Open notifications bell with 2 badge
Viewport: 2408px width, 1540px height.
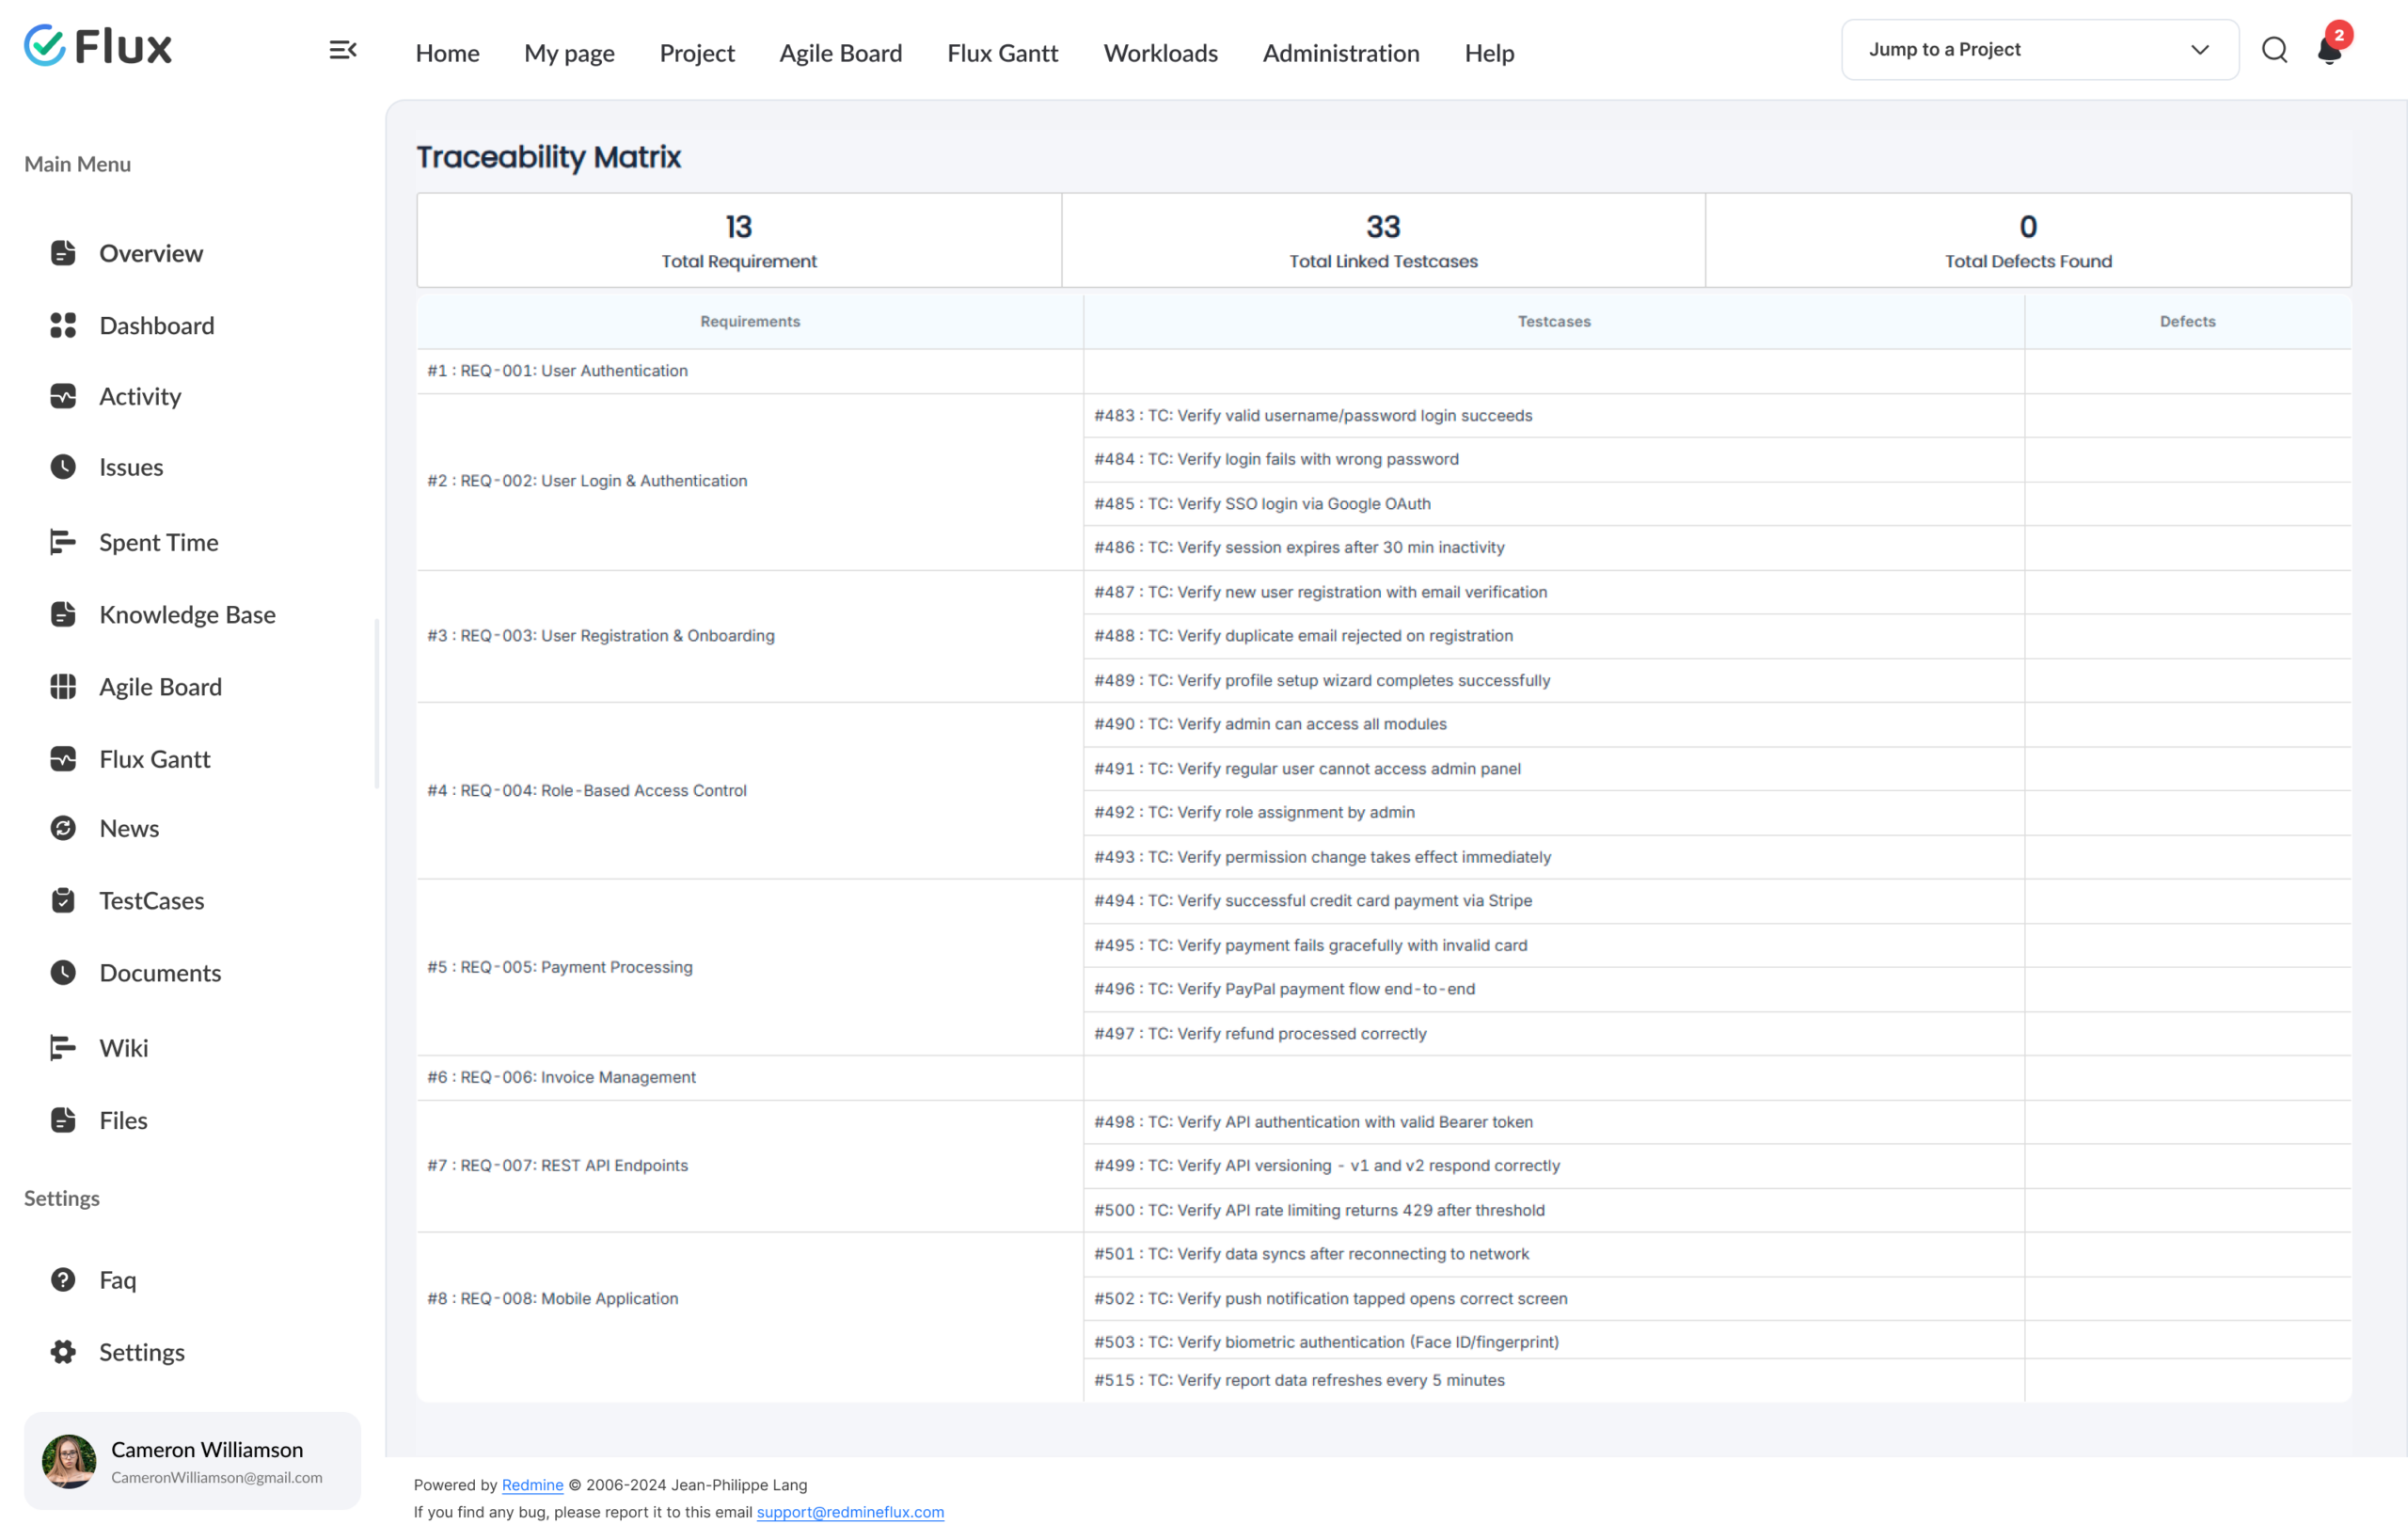click(x=2333, y=45)
